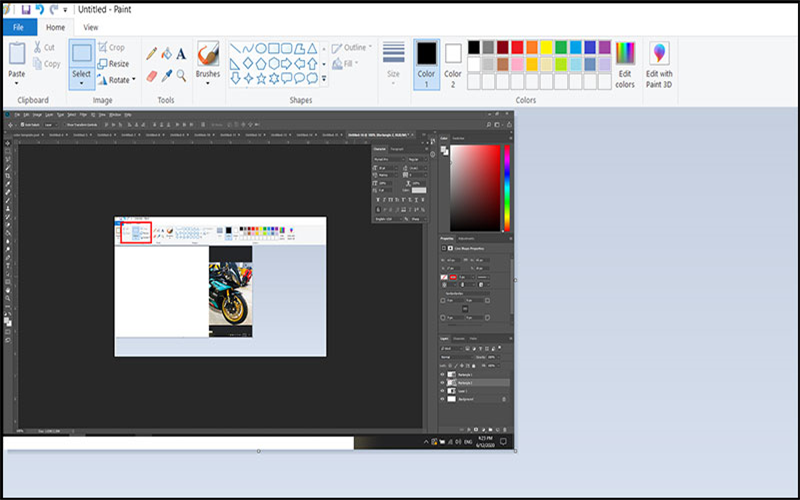This screenshot has height=500, width=800.
Task: Open the Select options dropdown arrow
Action: pyautogui.click(x=82, y=84)
